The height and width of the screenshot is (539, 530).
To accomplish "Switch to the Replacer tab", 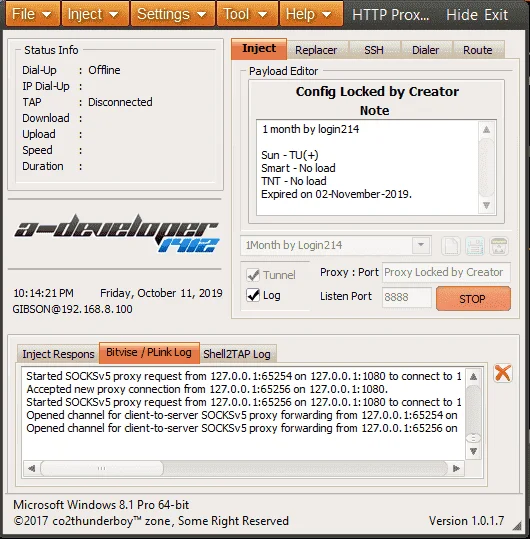I will click(316, 50).
